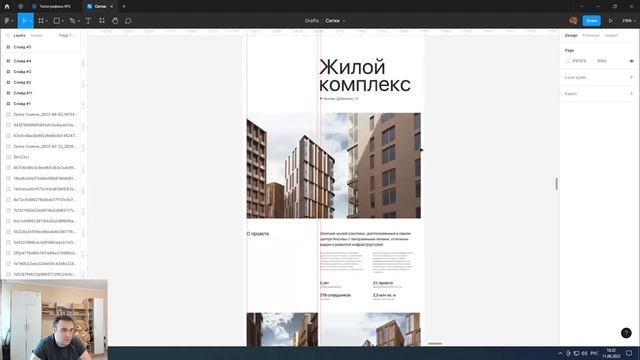
Task: Select the 378 сотрудников statistic text
Action: [x=335, y=295]
